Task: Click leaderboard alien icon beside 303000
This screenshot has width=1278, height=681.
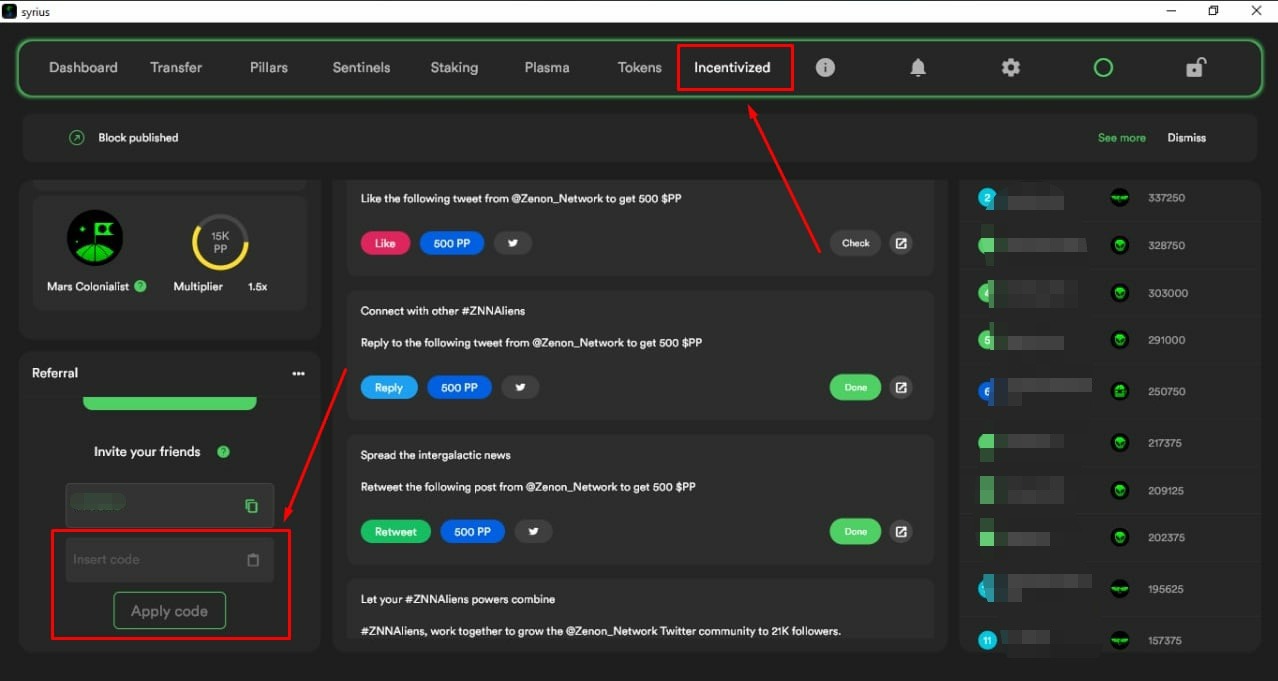Action: click(1120, 293)
